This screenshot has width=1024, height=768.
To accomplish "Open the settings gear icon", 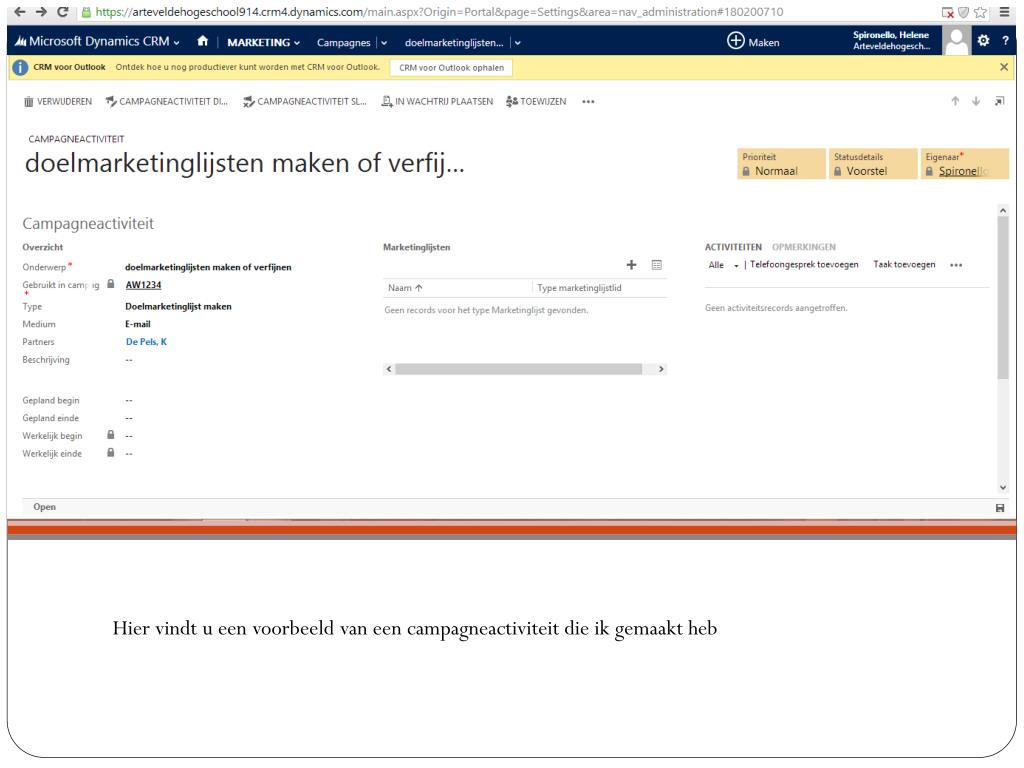I will 983,42.
